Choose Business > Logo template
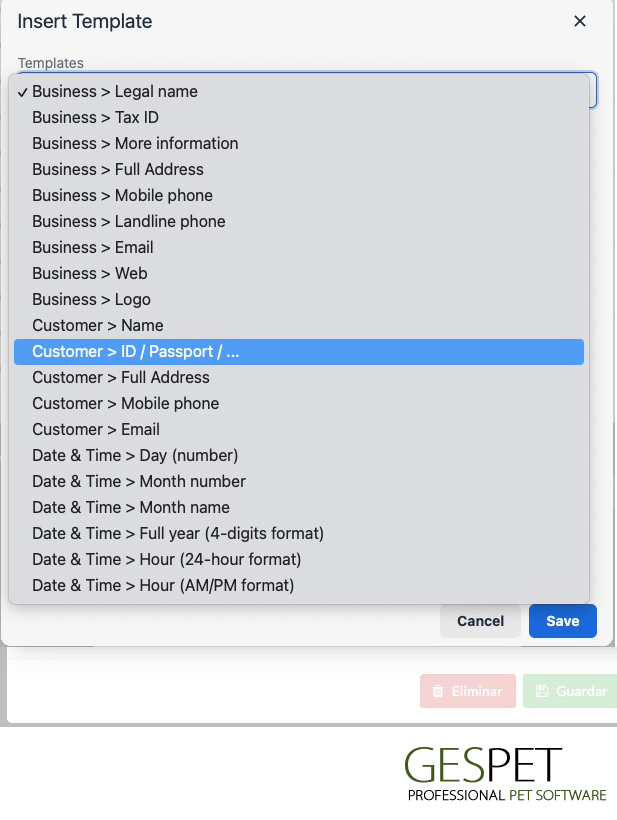 point(299,300)
